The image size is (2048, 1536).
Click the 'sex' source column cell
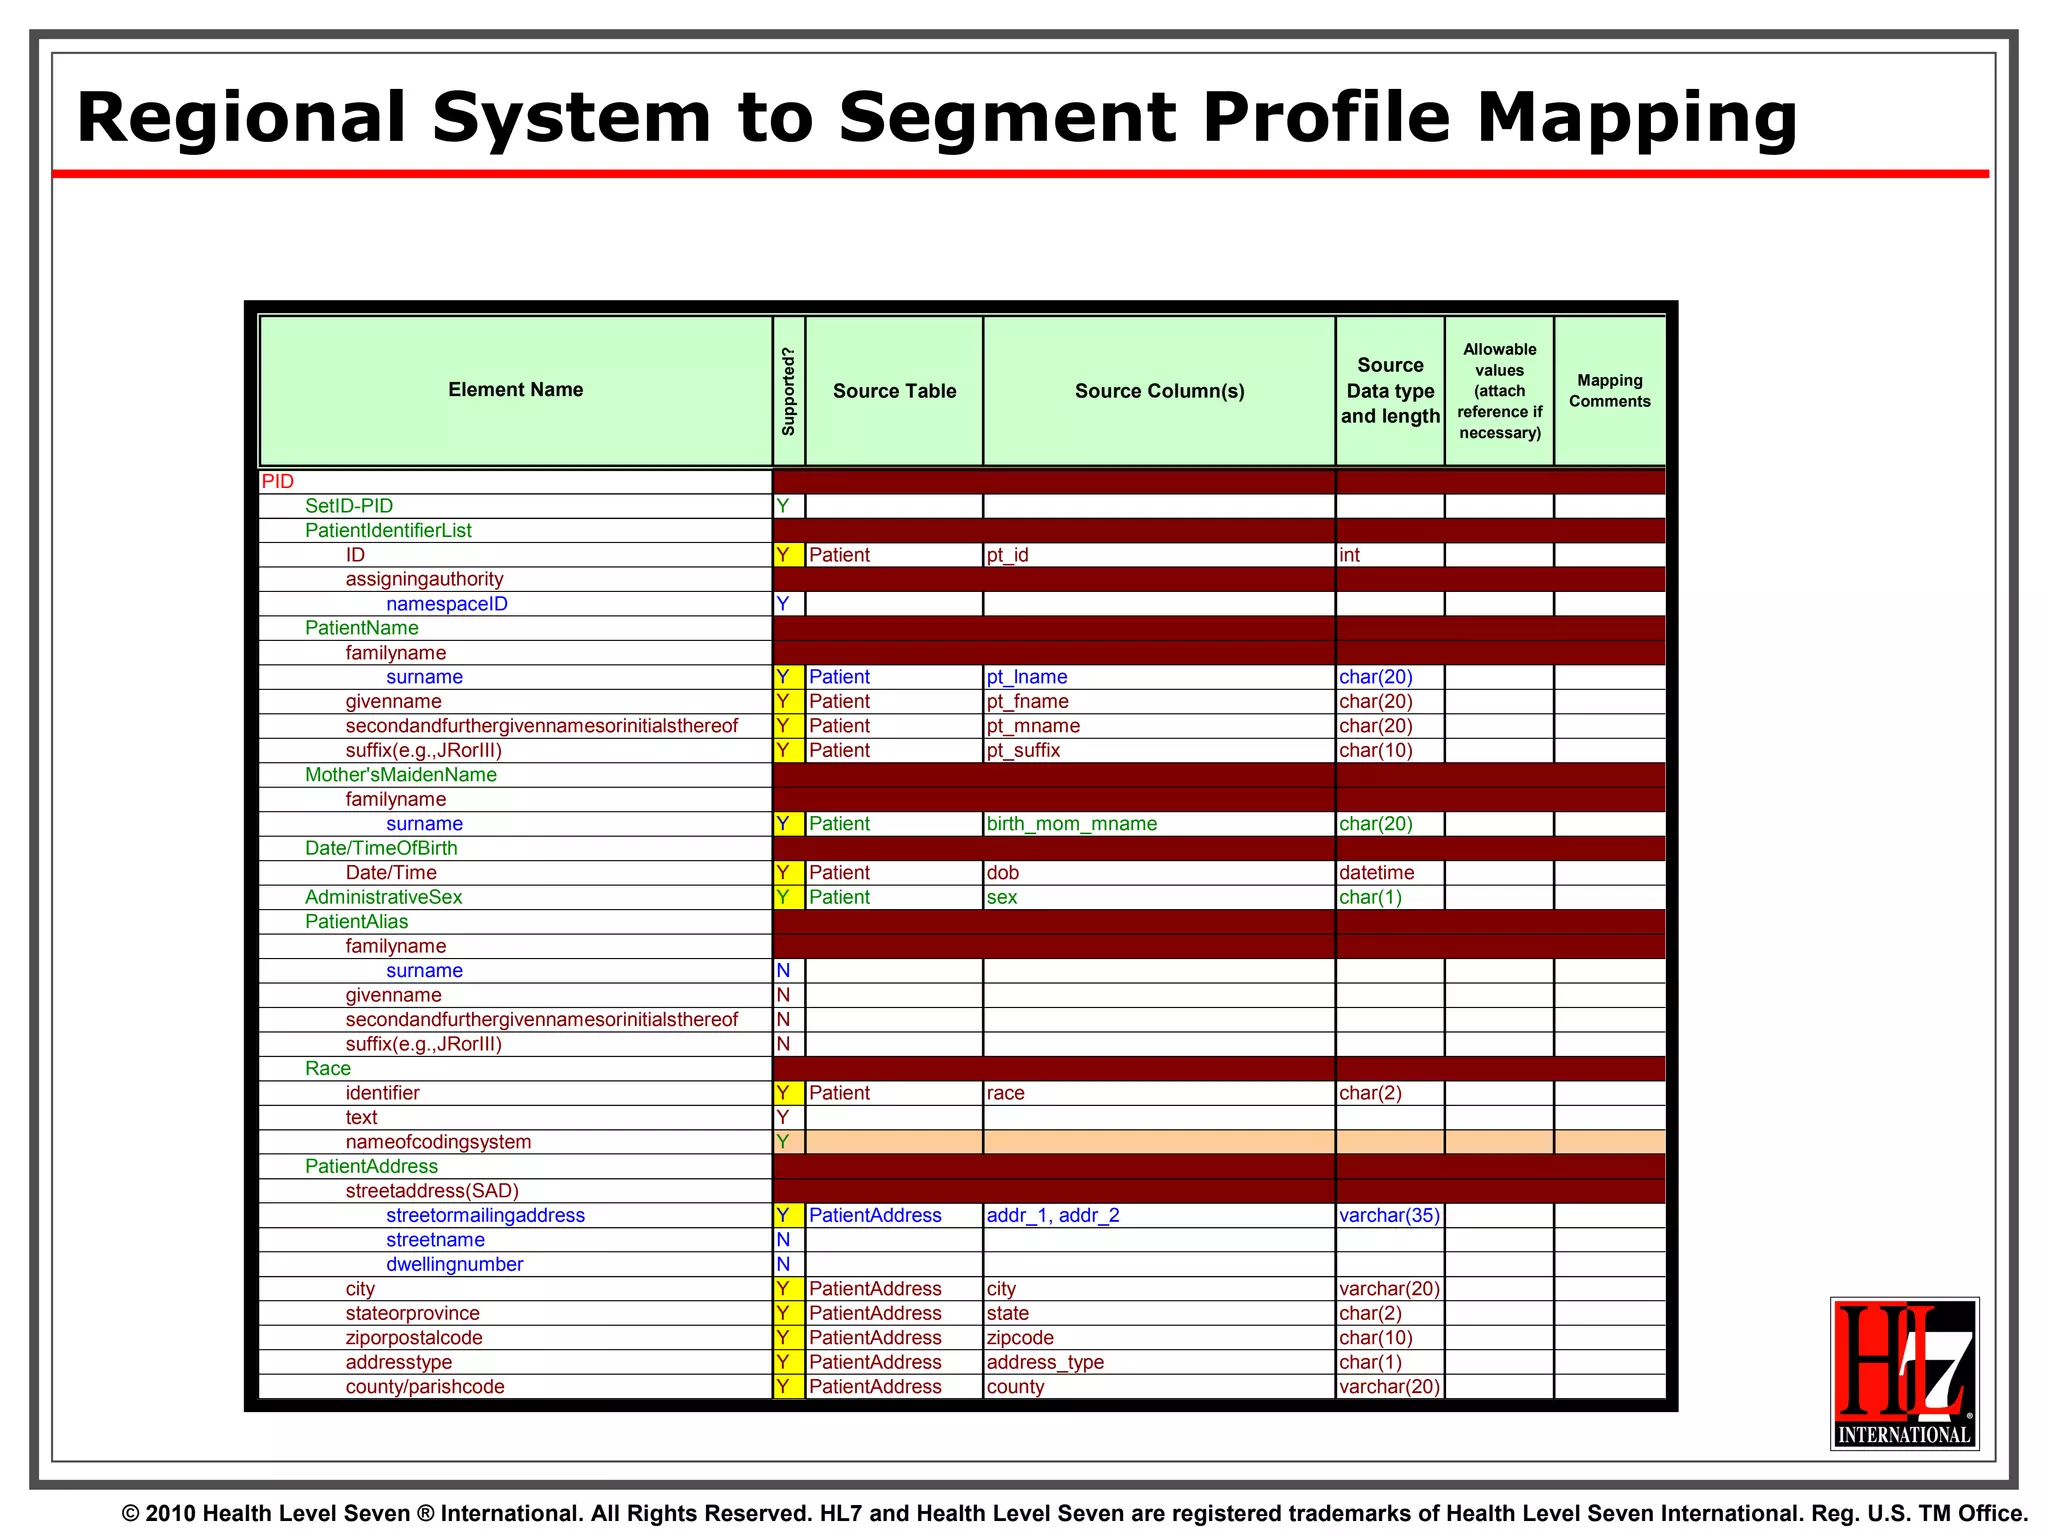pos(1159,897)
